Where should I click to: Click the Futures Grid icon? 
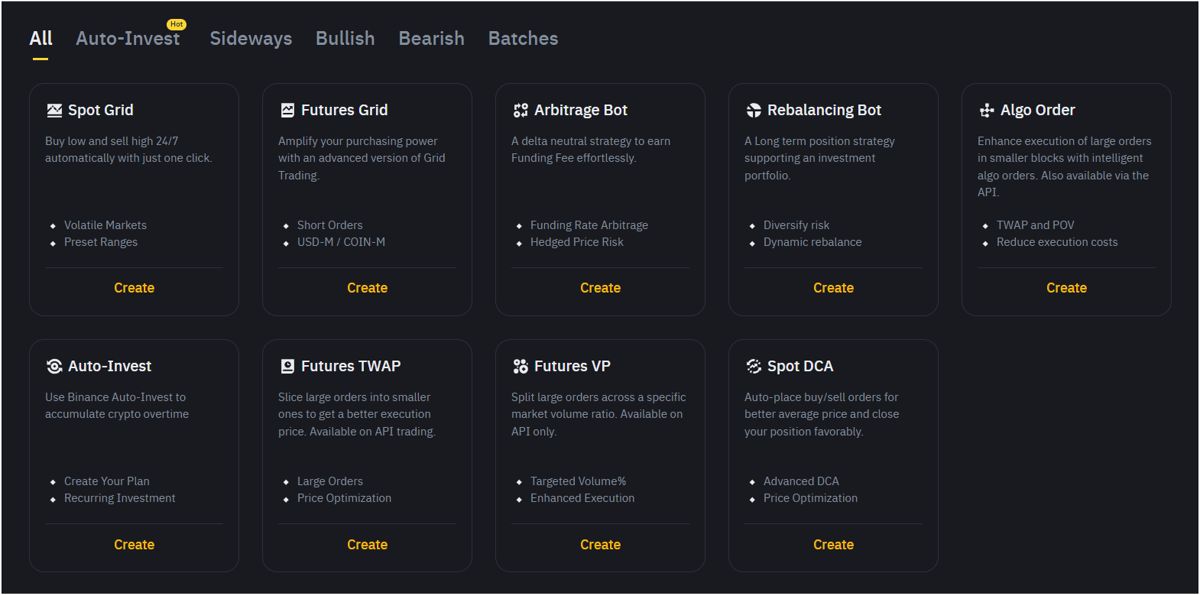287,110
